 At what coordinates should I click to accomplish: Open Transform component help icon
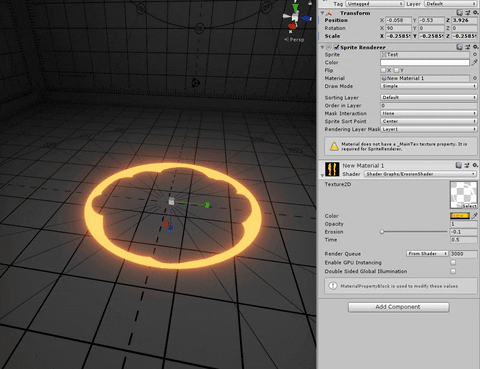pos(459,13)
